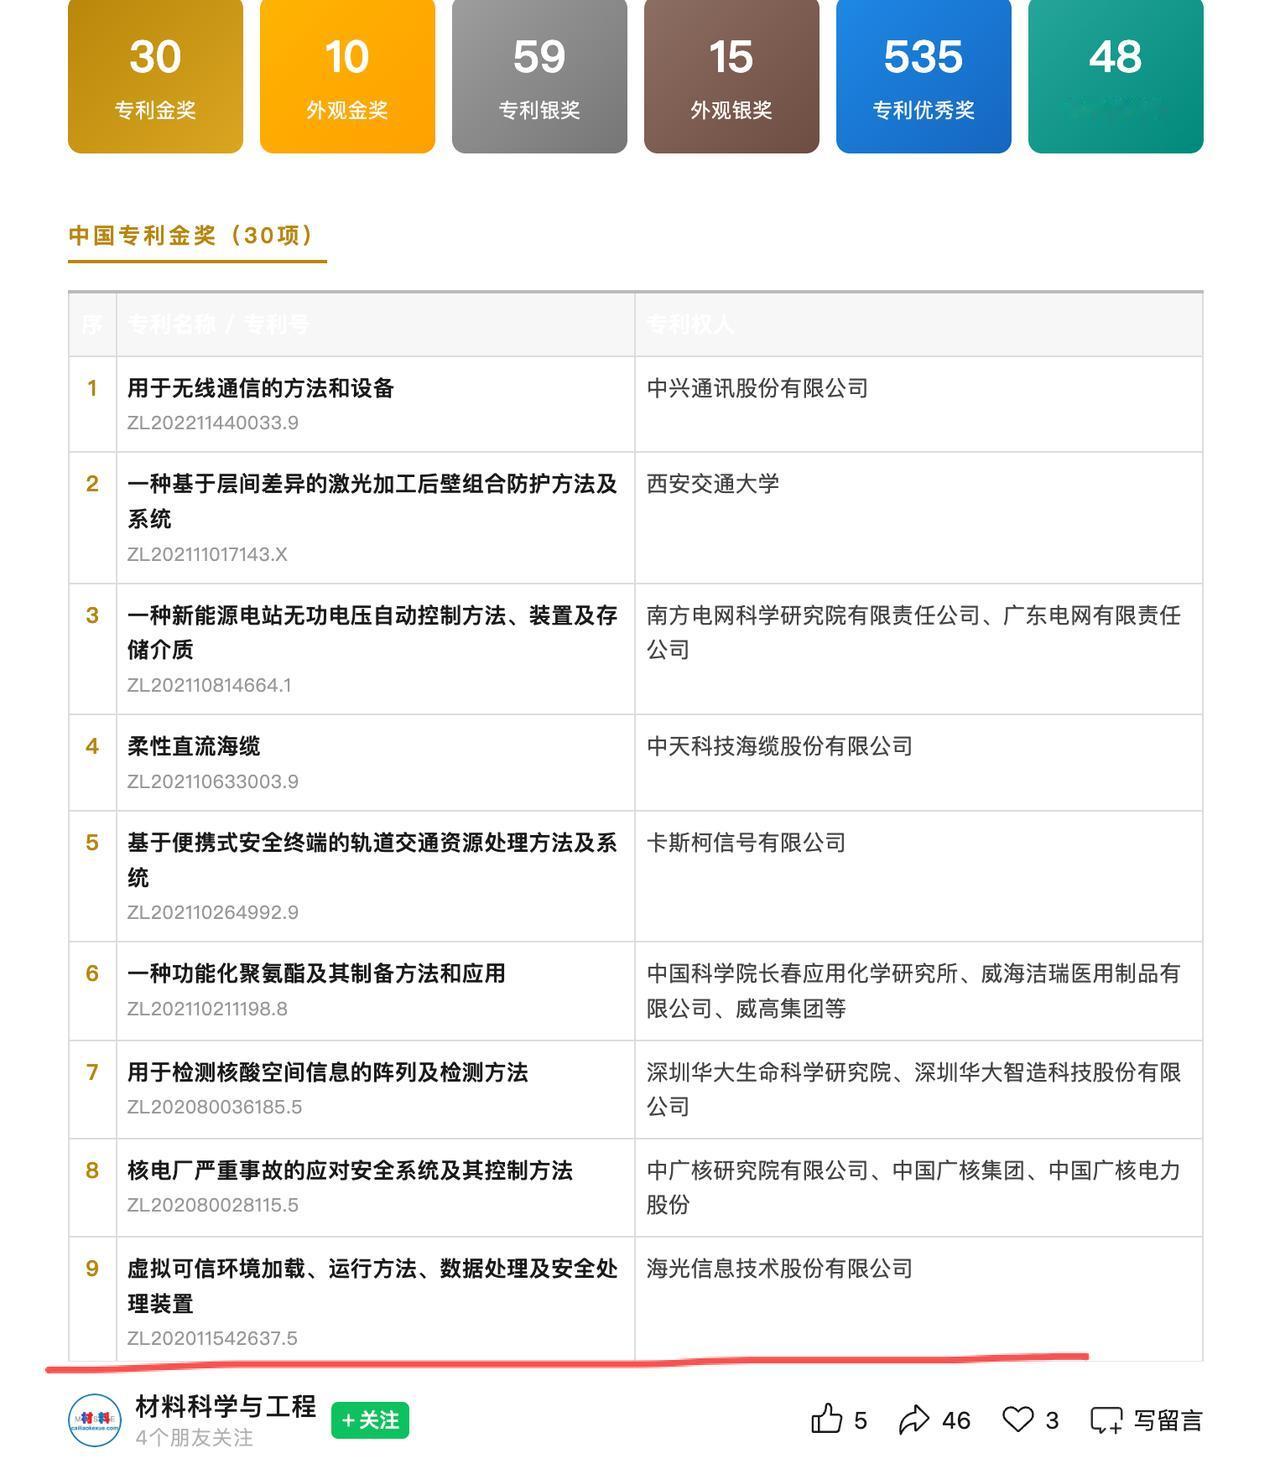1280x1474 pixels.
Task: Click row number 9 in the table
Action: [92, 1268]
